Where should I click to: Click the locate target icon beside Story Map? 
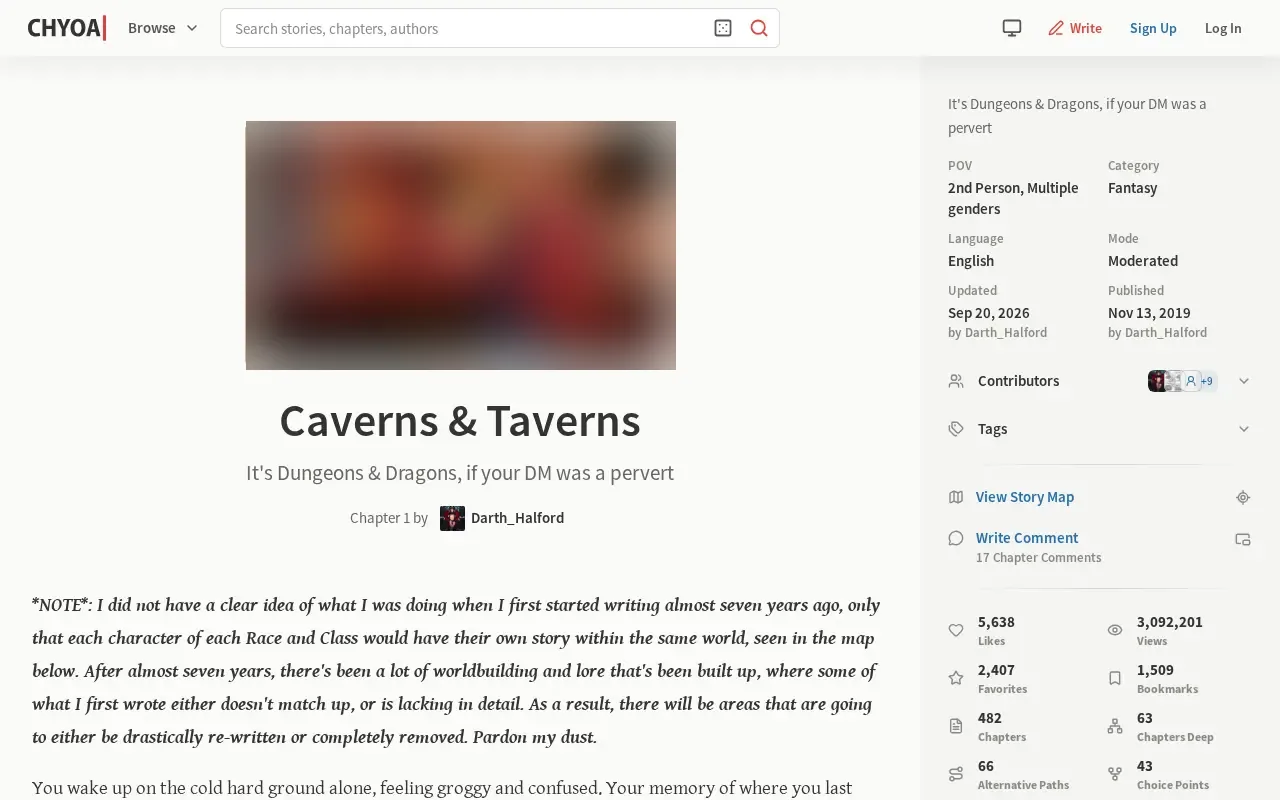point(1243,497)
